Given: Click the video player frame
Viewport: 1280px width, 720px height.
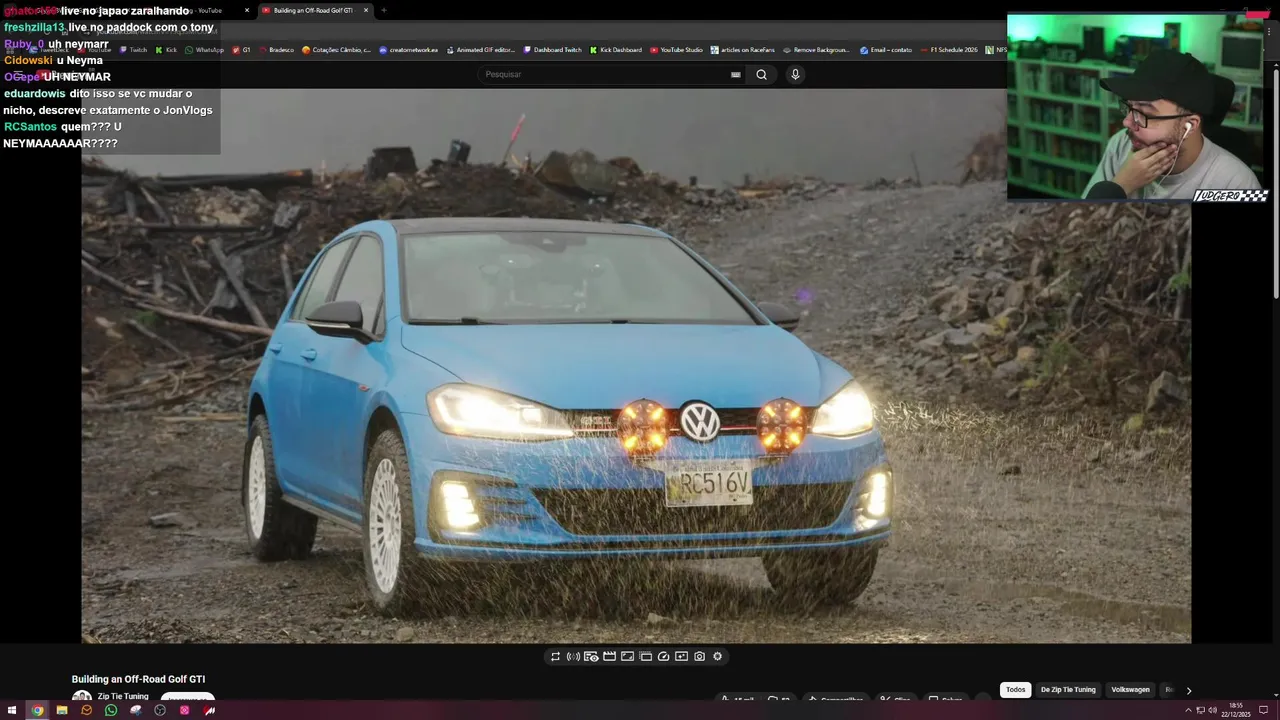Looking at the screenshot, I should 636,366.
